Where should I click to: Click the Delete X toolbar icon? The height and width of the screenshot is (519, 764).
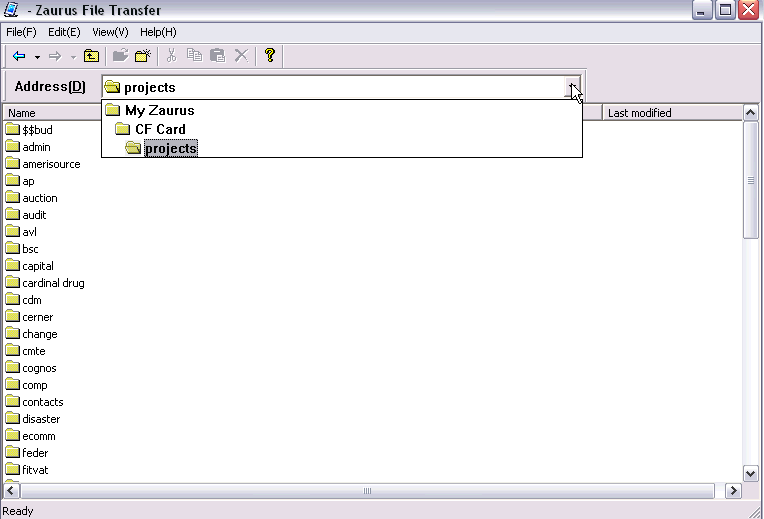[x=241, y=56]
